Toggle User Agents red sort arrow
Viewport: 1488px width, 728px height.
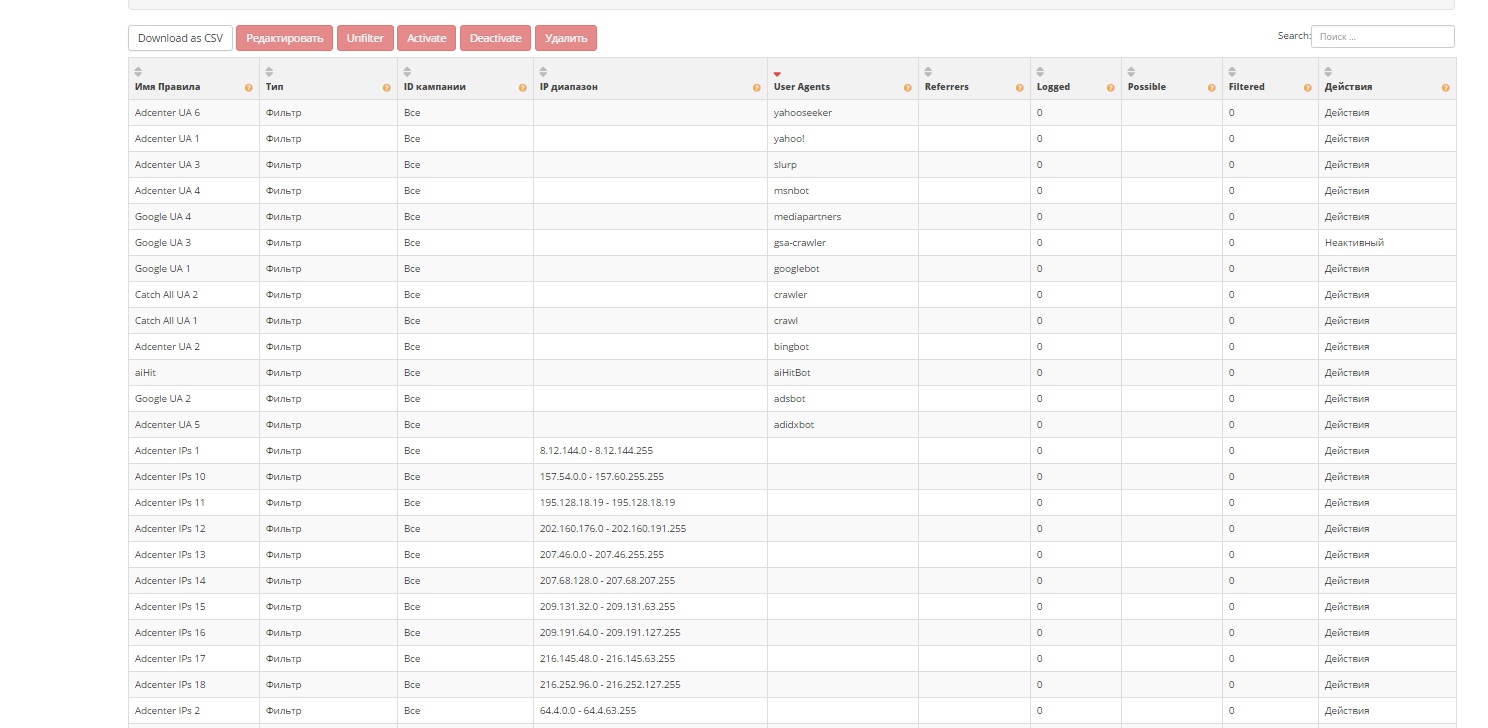(777, 73)
